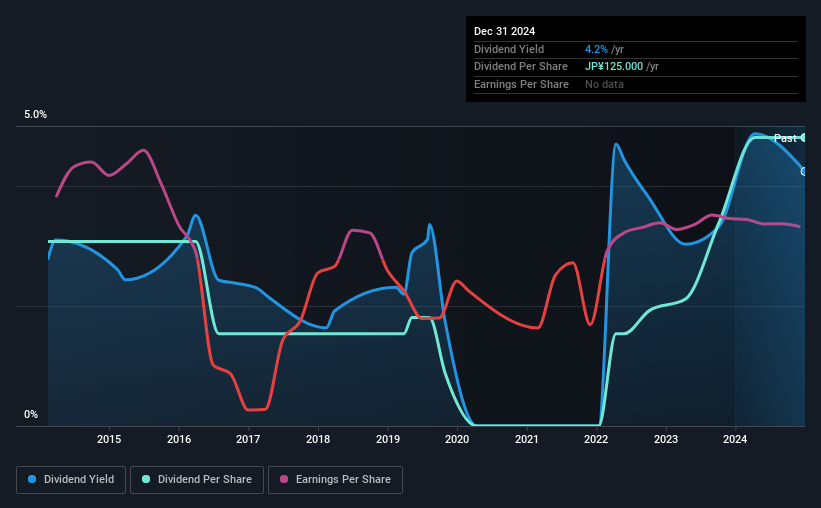Select the 2023 x-axis label
Screen dimensions: 821x508
click(x=666, y=439)
